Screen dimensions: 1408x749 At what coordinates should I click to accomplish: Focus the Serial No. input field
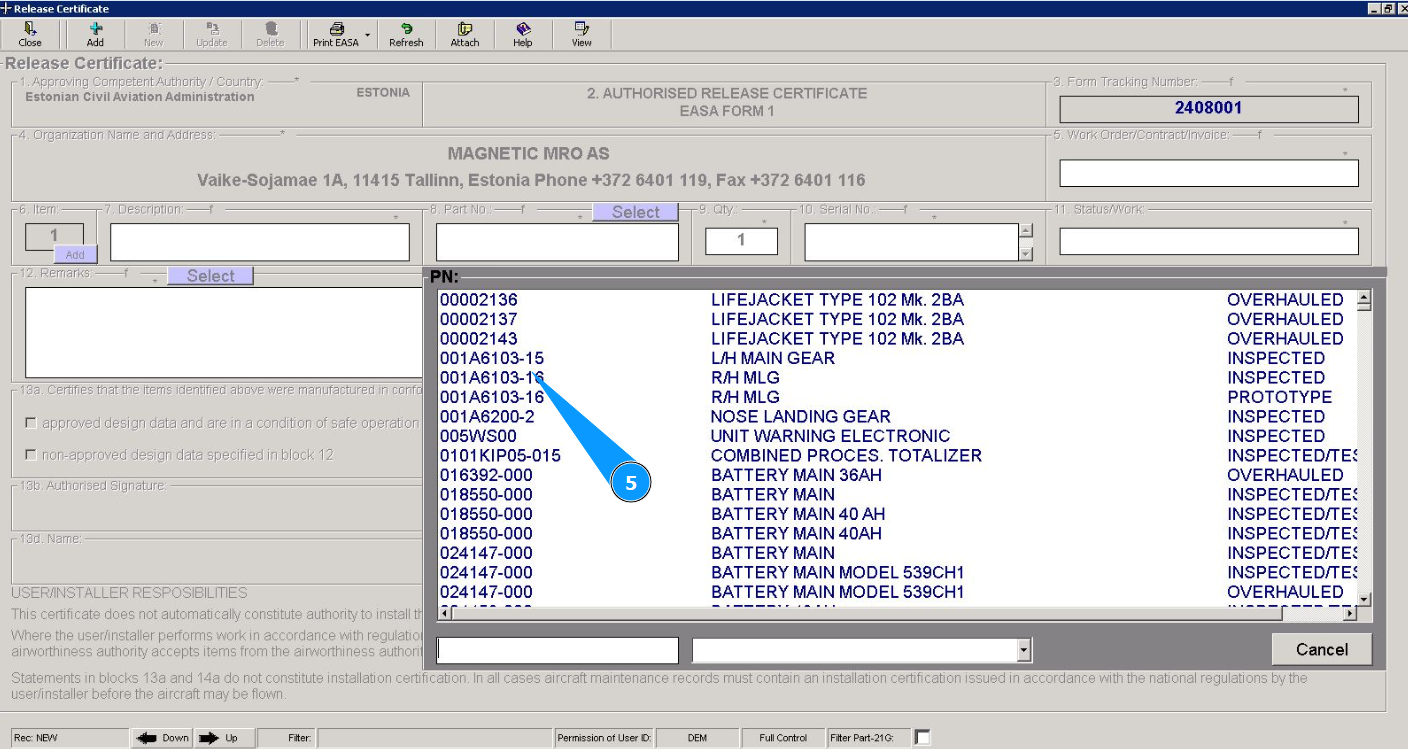click(x=911, y=242)
